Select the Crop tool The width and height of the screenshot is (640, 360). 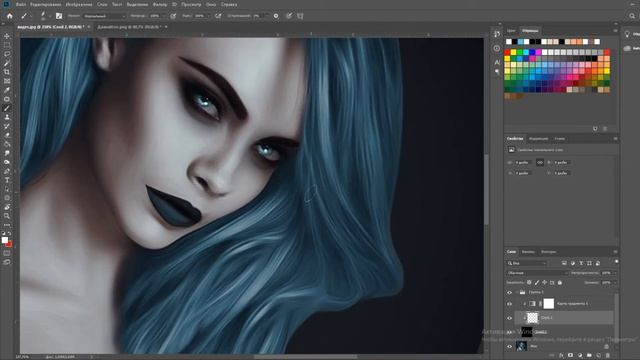[7, 72]
